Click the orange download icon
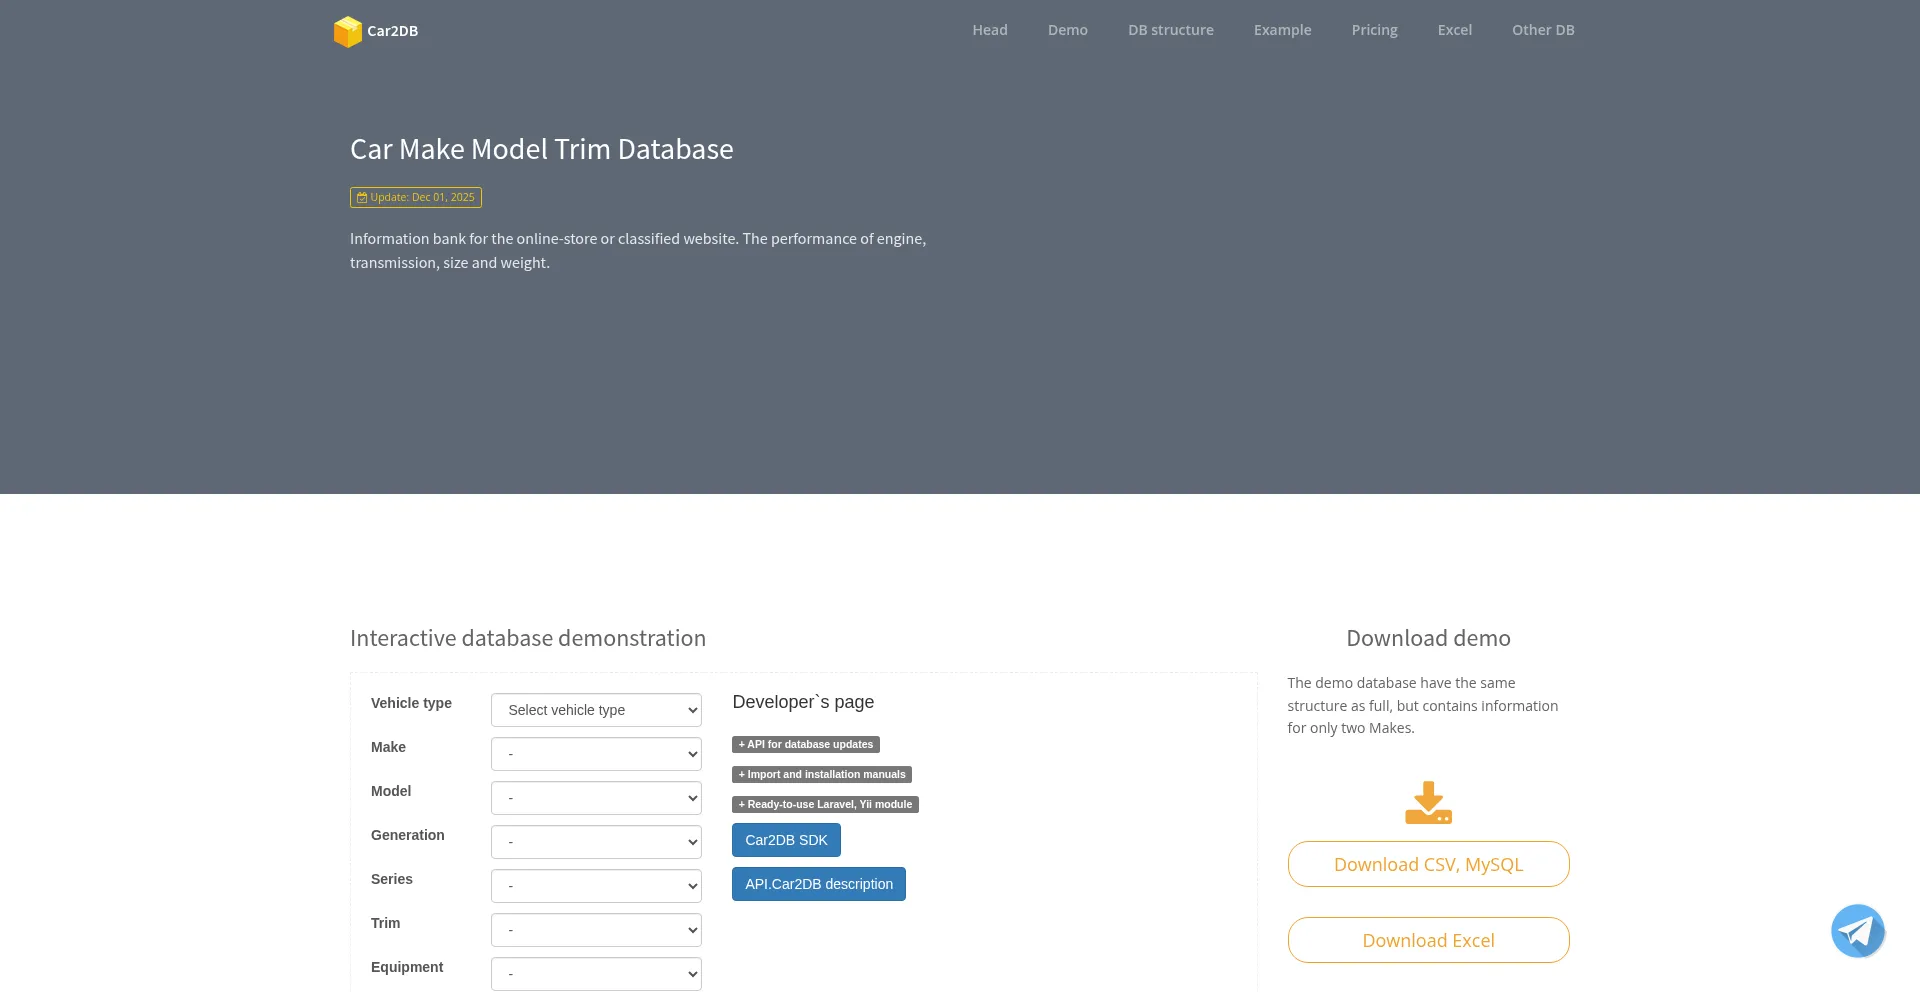The image size is (1920, 993). coord(1428,803)
